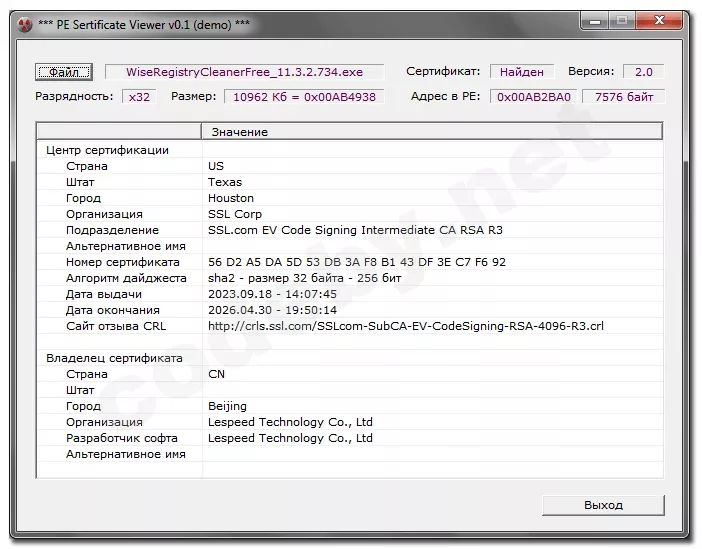Click the size field 10962 Кб = 0x00AB4938
Screen dimensions: 702x549
304,97
